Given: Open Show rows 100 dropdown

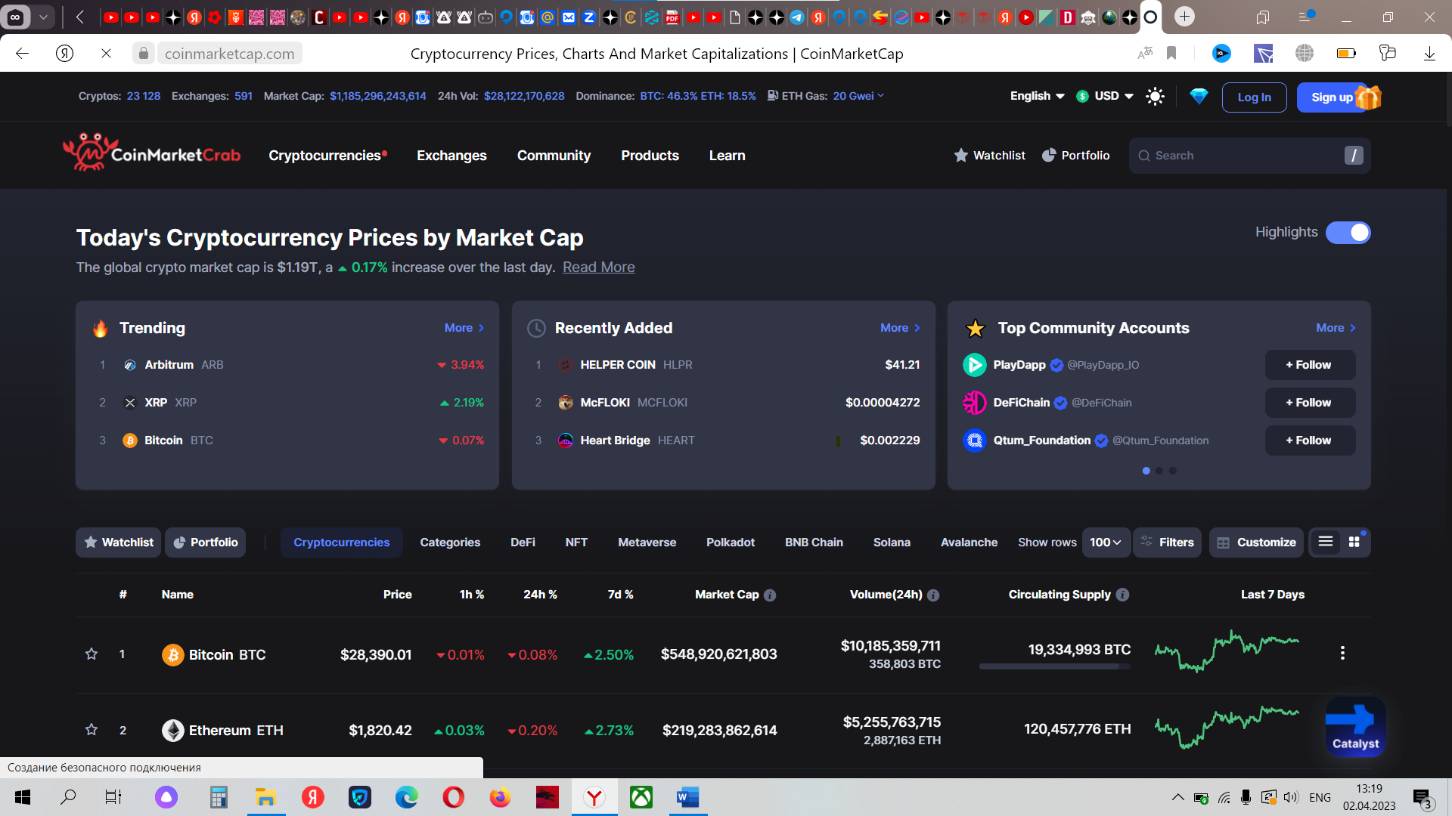Looking at the screenshot, I should coord(1105,542).
